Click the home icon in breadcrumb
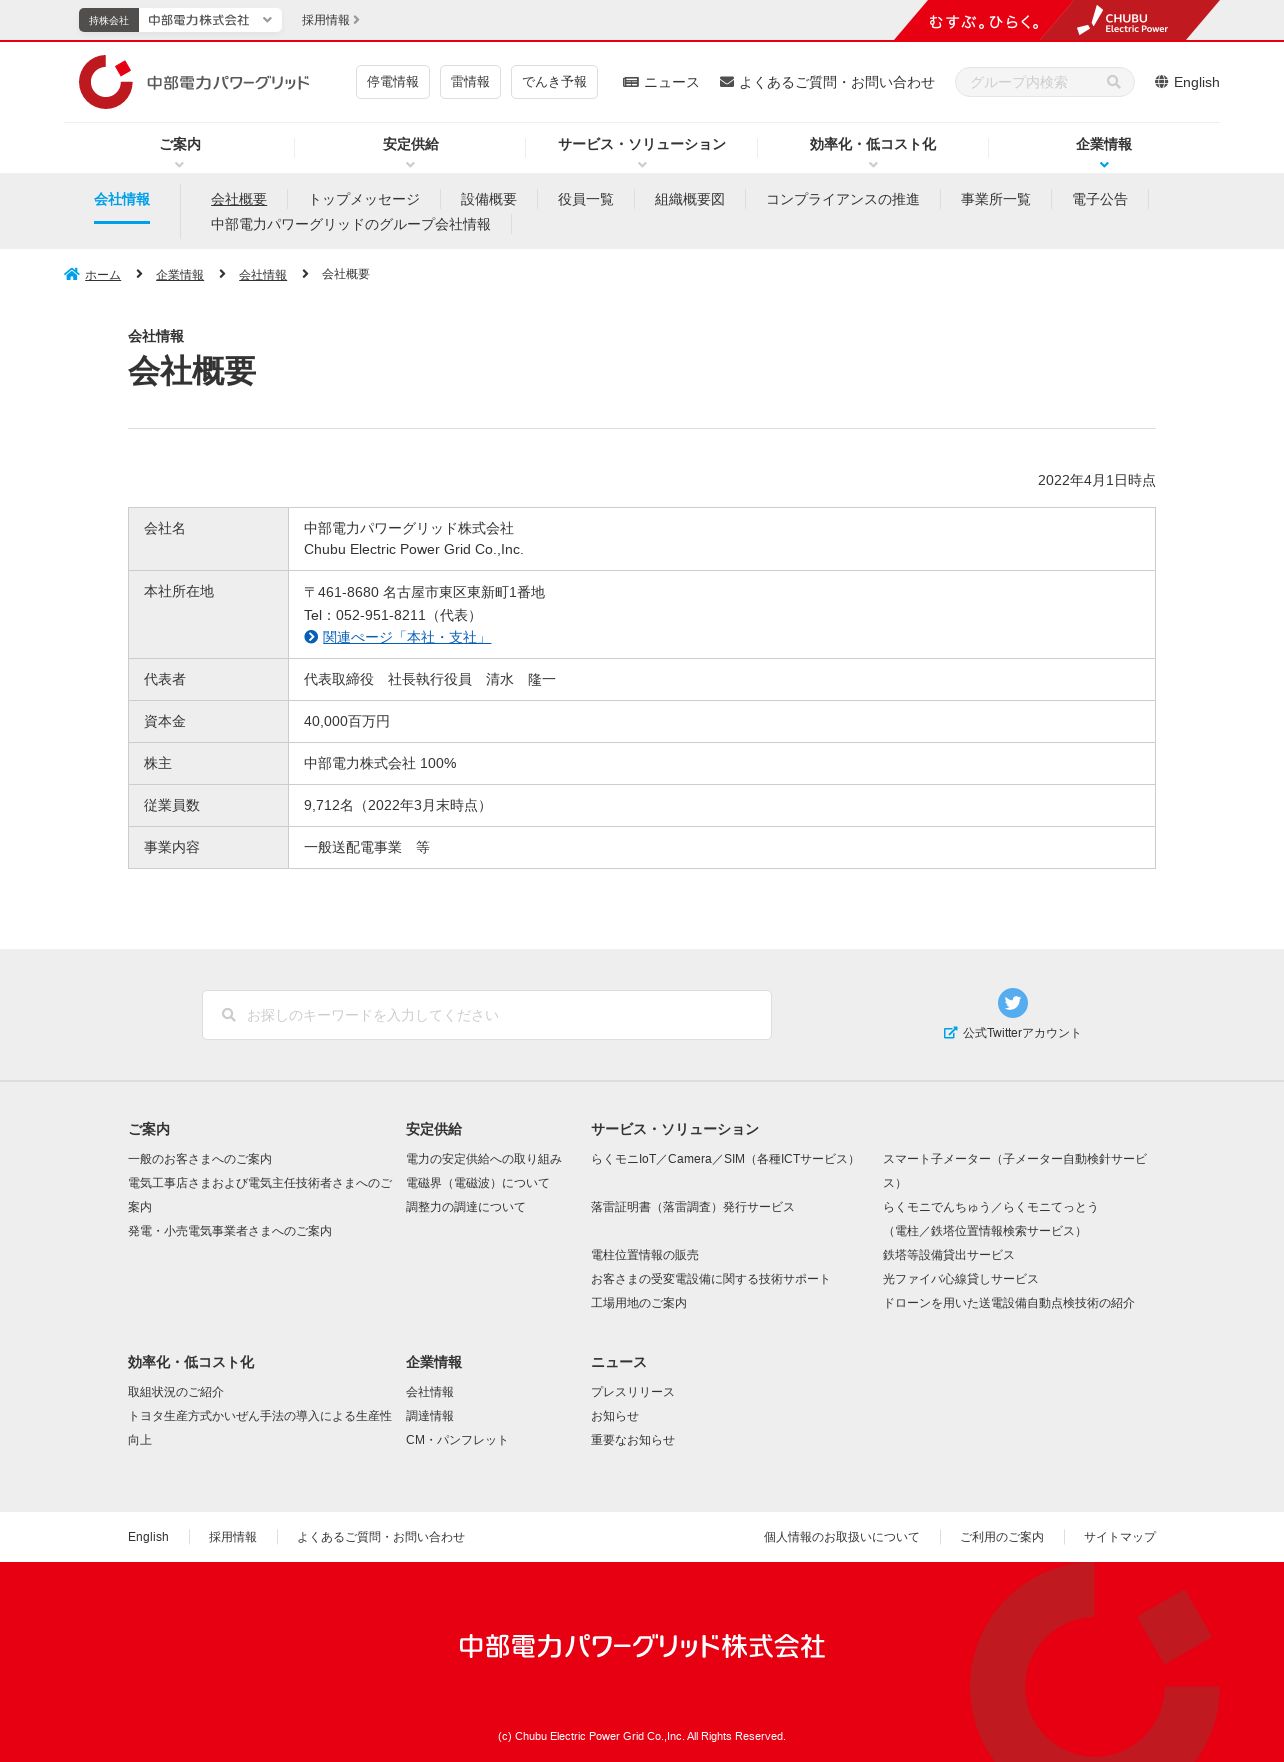 point(71,274)
